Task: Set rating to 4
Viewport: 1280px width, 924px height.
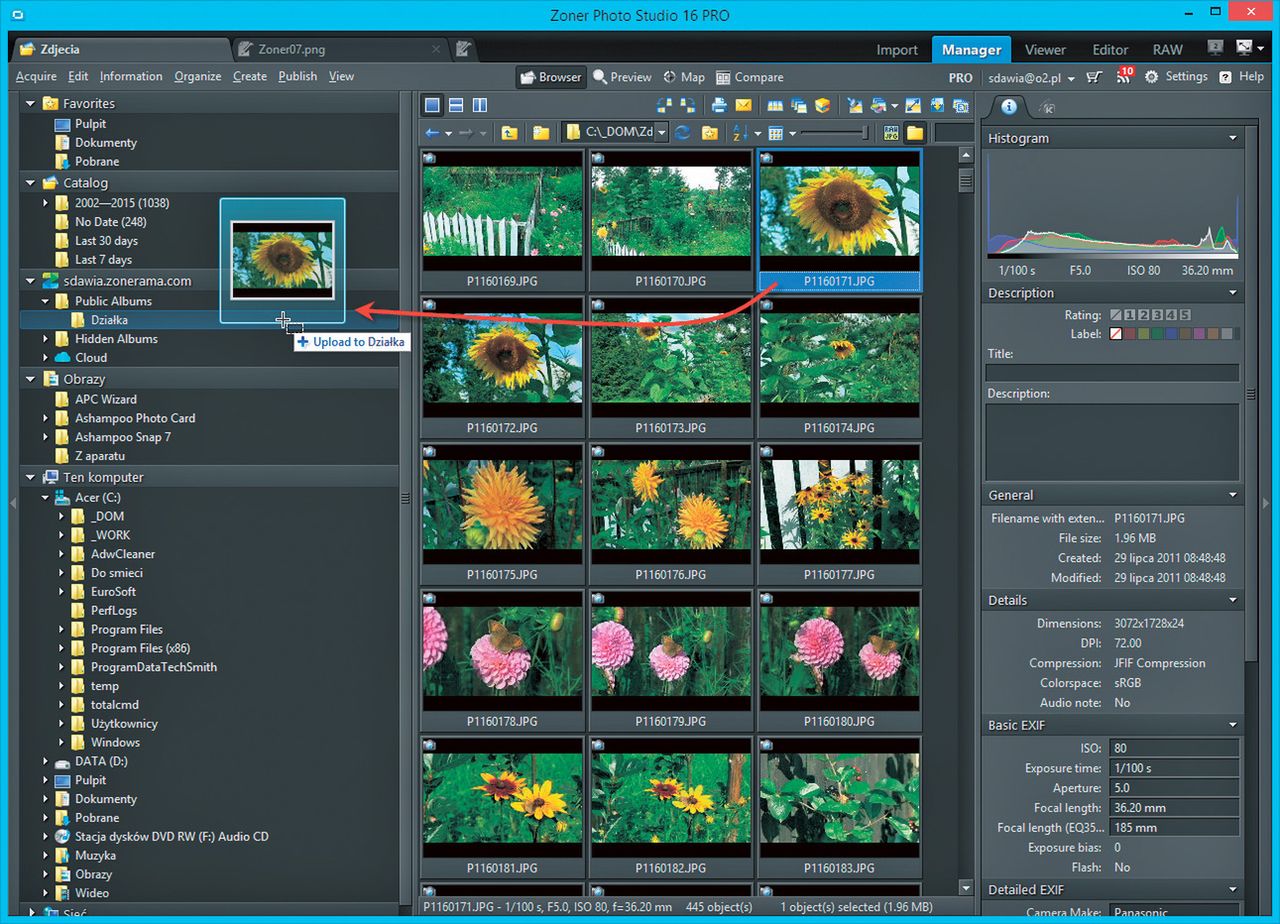Action: 1171,315
